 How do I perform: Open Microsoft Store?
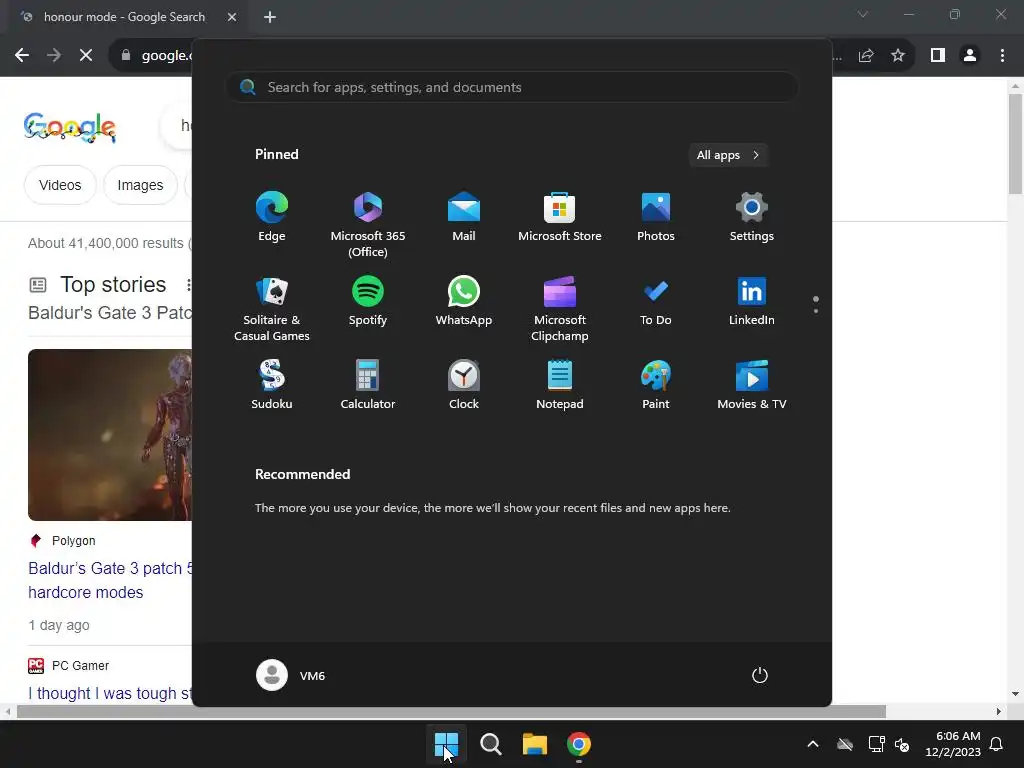tap(560, 217)
